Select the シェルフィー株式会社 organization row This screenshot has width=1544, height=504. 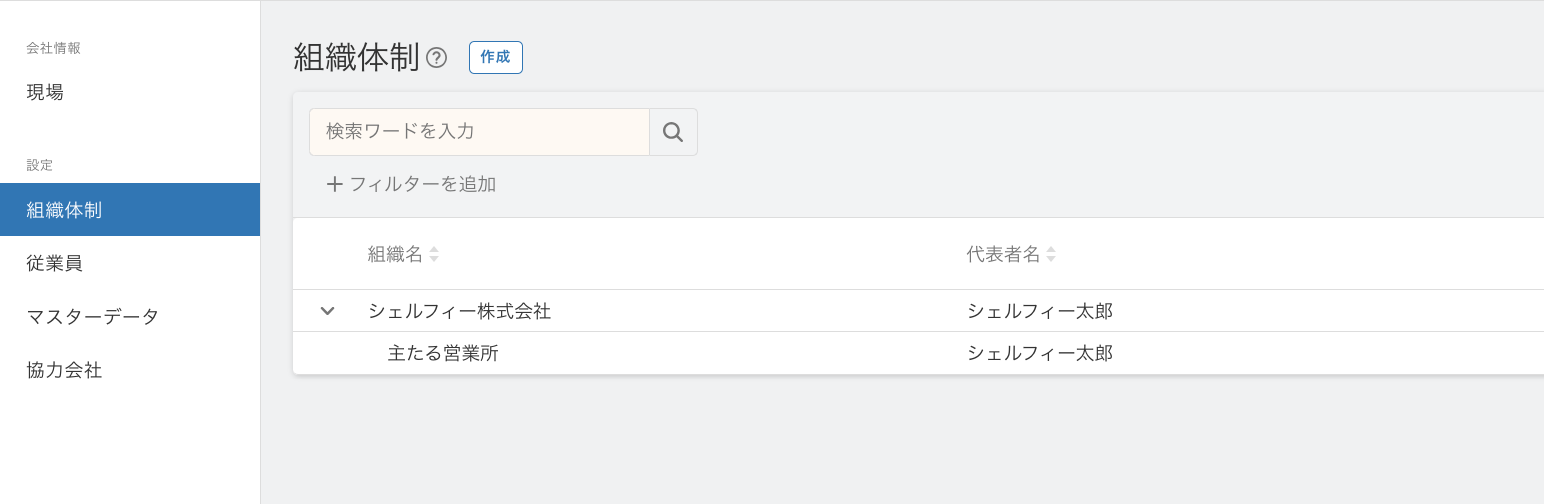click(918, 311)
